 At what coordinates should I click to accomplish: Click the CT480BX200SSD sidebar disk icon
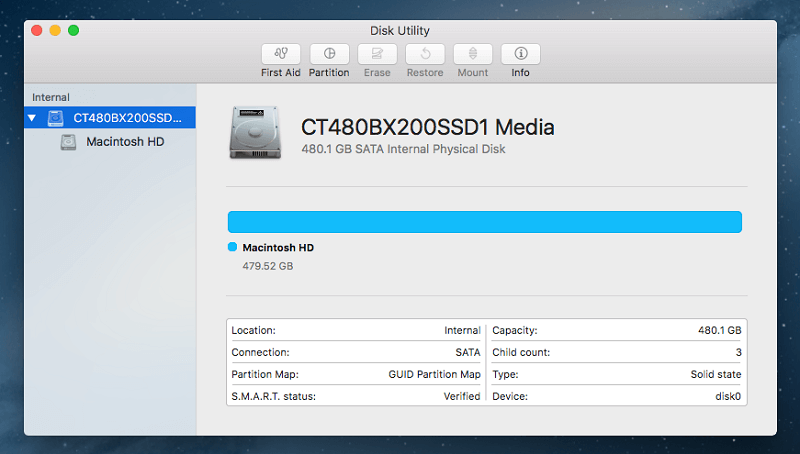pos(56,118)
